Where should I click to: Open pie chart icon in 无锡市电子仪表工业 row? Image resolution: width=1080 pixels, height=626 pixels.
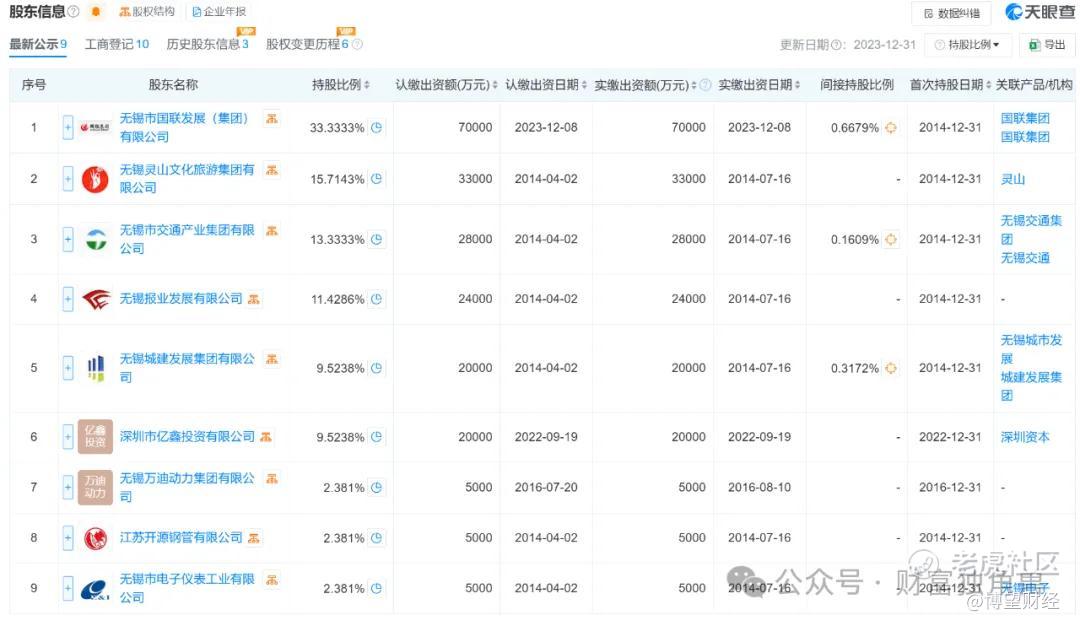(x=376, y=589)
